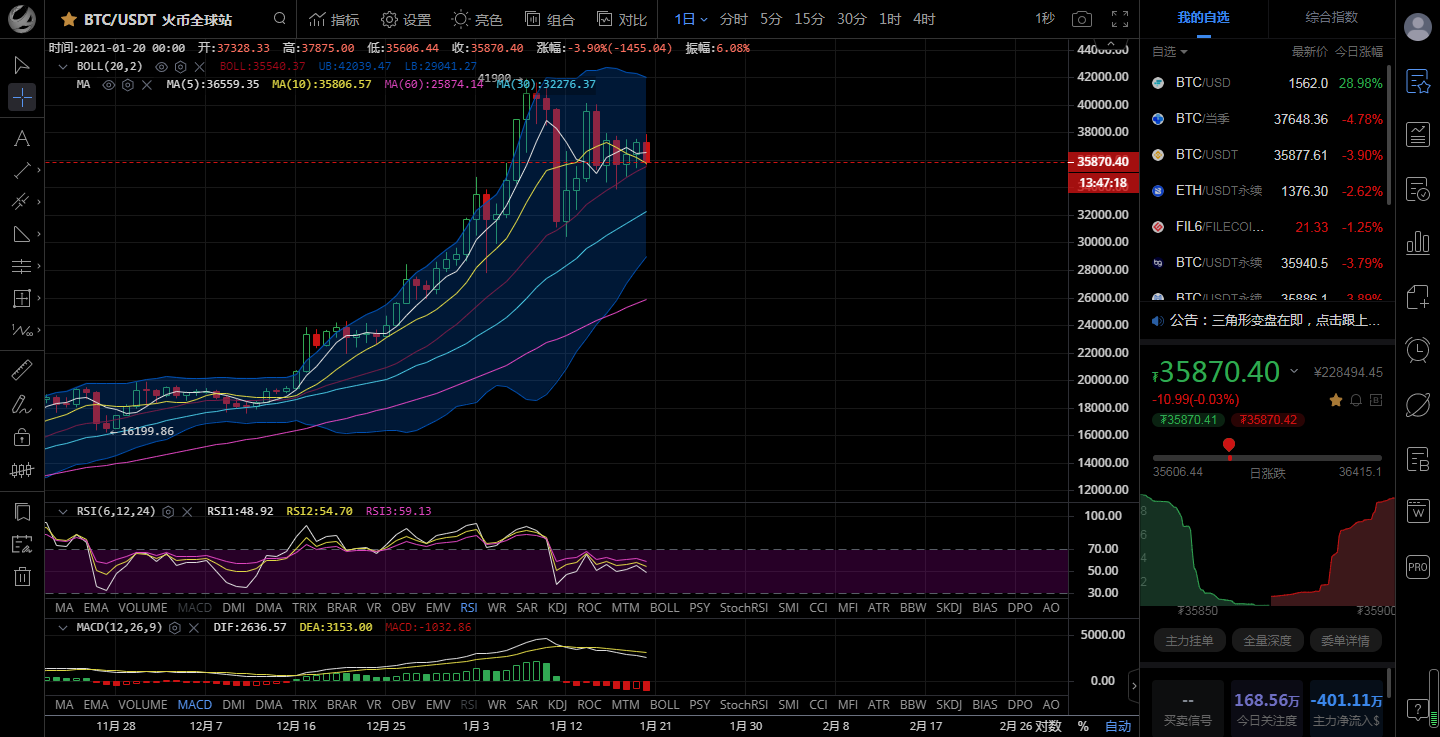Toggle 对数 logarithmic scale
The image size is (1440, 737).
(1048, 726)
